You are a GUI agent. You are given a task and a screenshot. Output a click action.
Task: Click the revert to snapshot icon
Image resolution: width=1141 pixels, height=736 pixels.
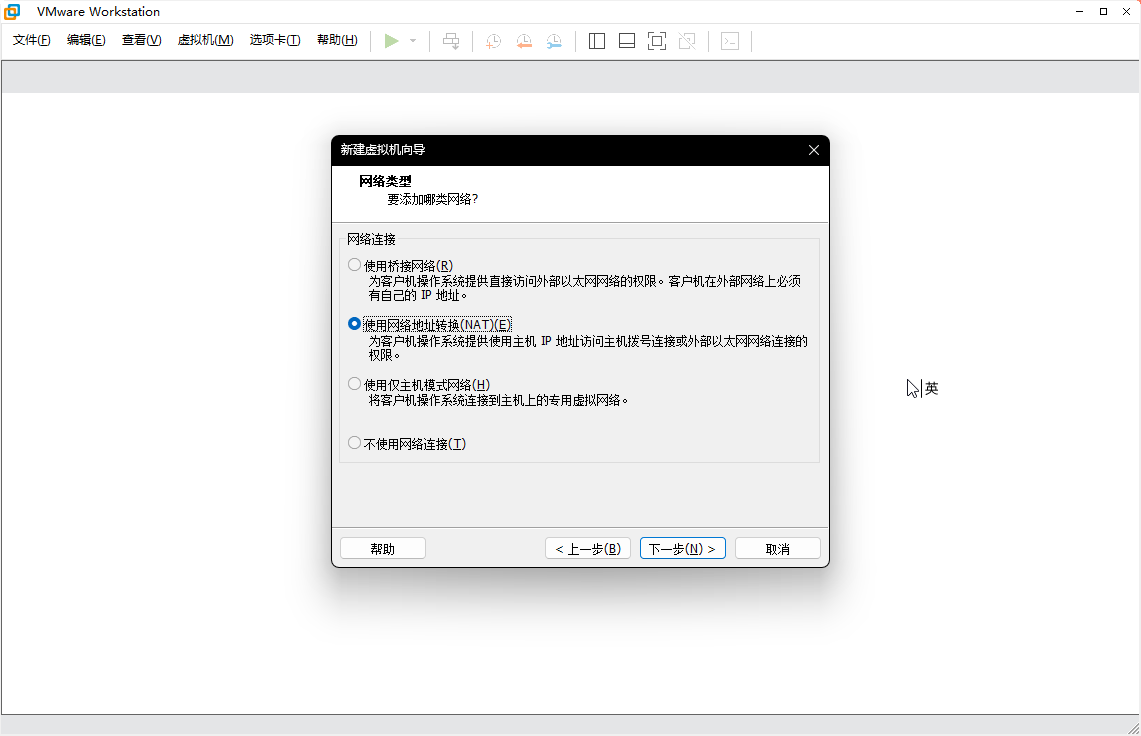pyautogui.click(x=524, y=41)
